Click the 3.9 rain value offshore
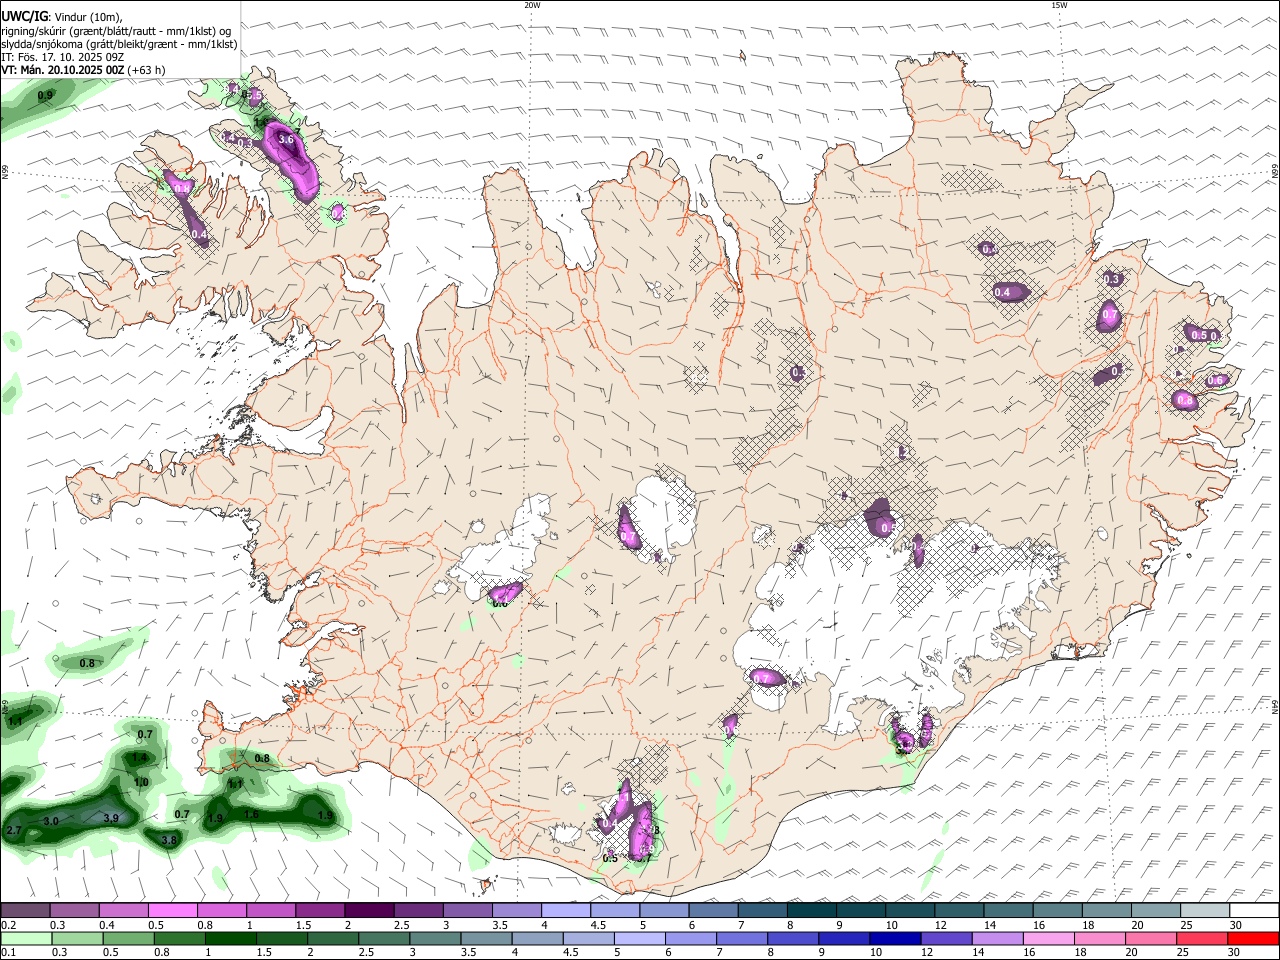 click(x=111, y=818)
